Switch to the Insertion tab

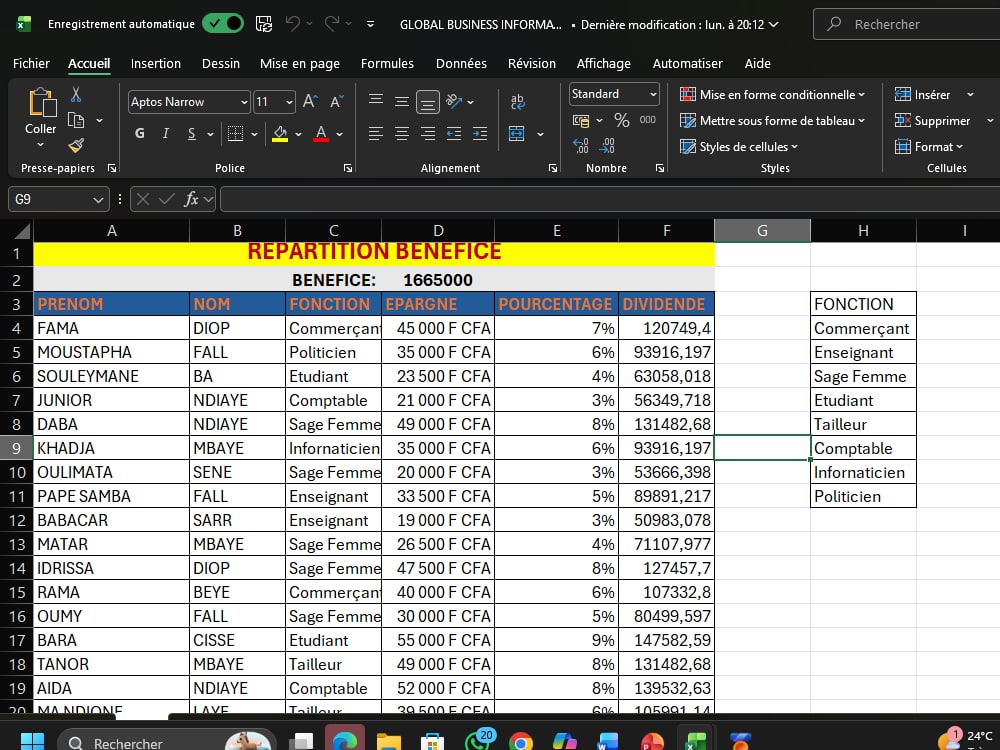pyautogui.click(x=156, y=63)
